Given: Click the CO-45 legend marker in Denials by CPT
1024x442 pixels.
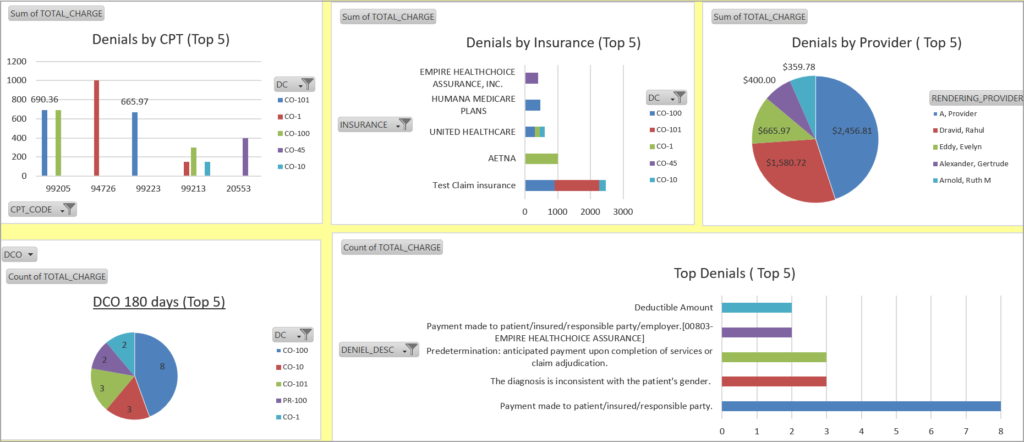Looking at the screenshot, I should 279,151.
